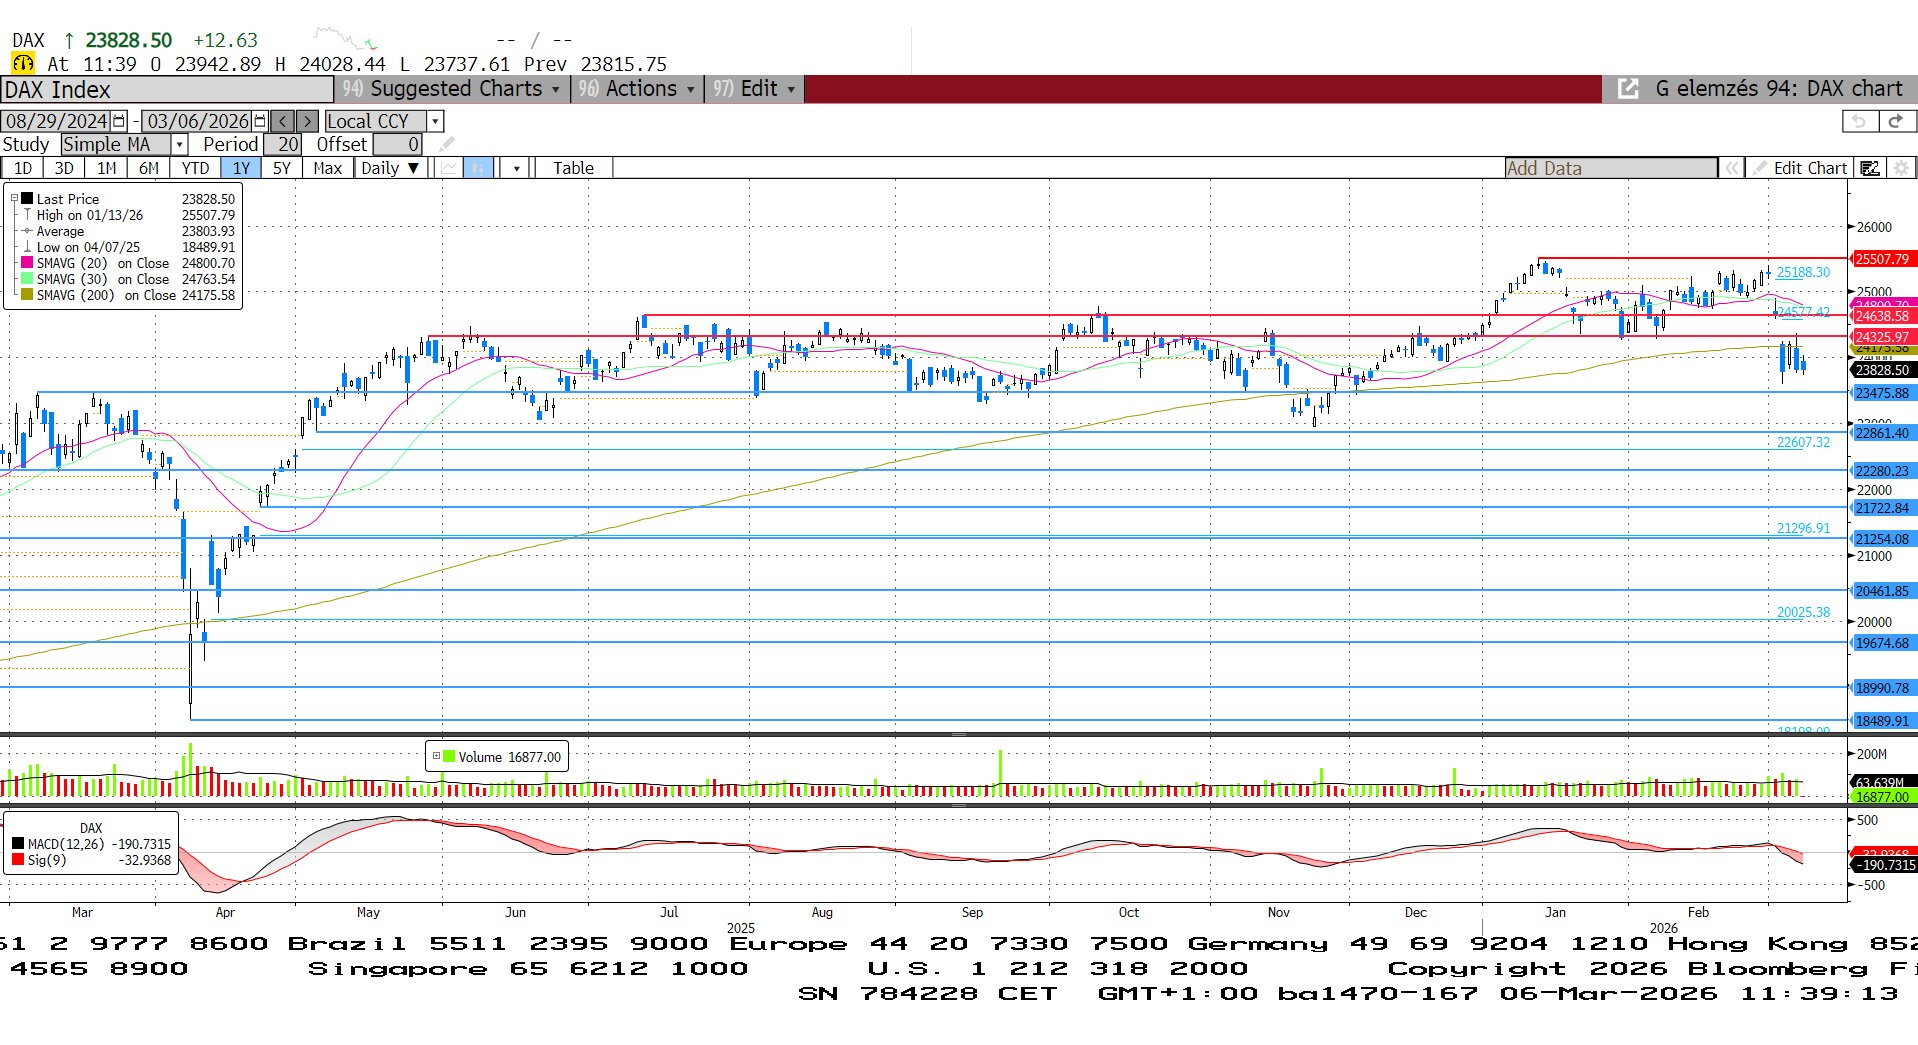Click the previous date range arrow
Image resolution: width=1918 pixels, height=1045 pixels.
tap(283, 121)
